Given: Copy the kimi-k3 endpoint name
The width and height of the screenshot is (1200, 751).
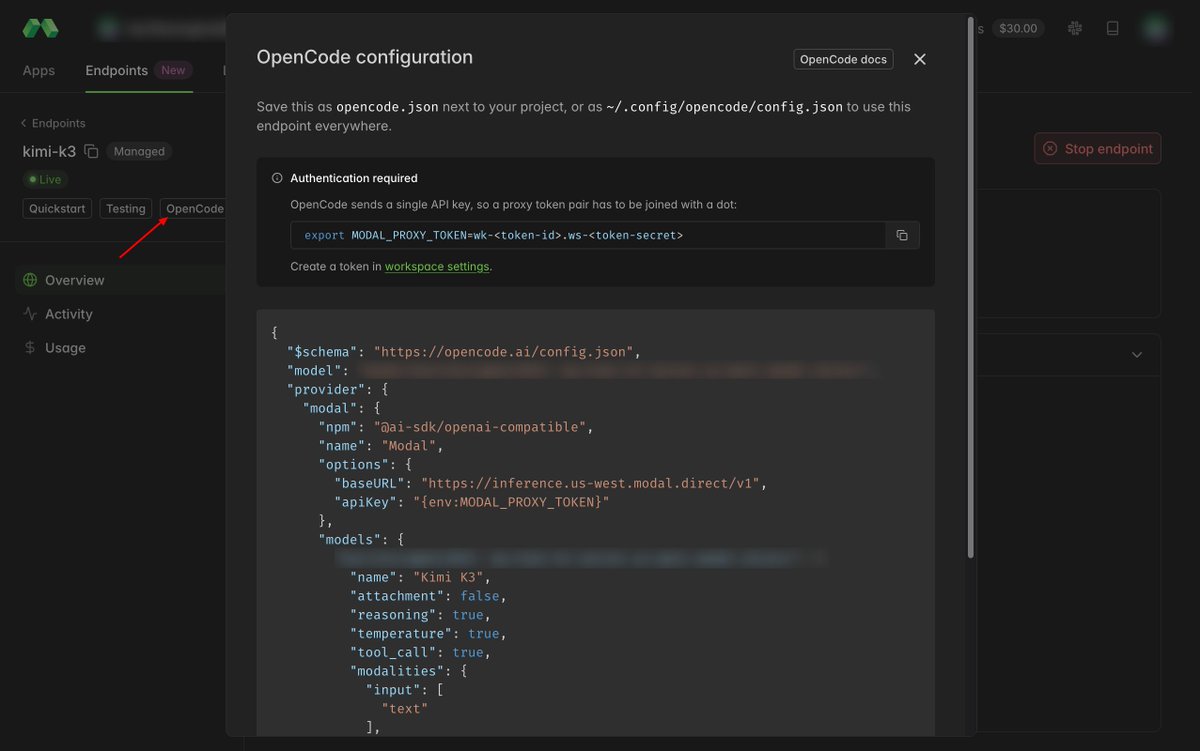Looking at the screenshot, I should click(x=91, y=151).
